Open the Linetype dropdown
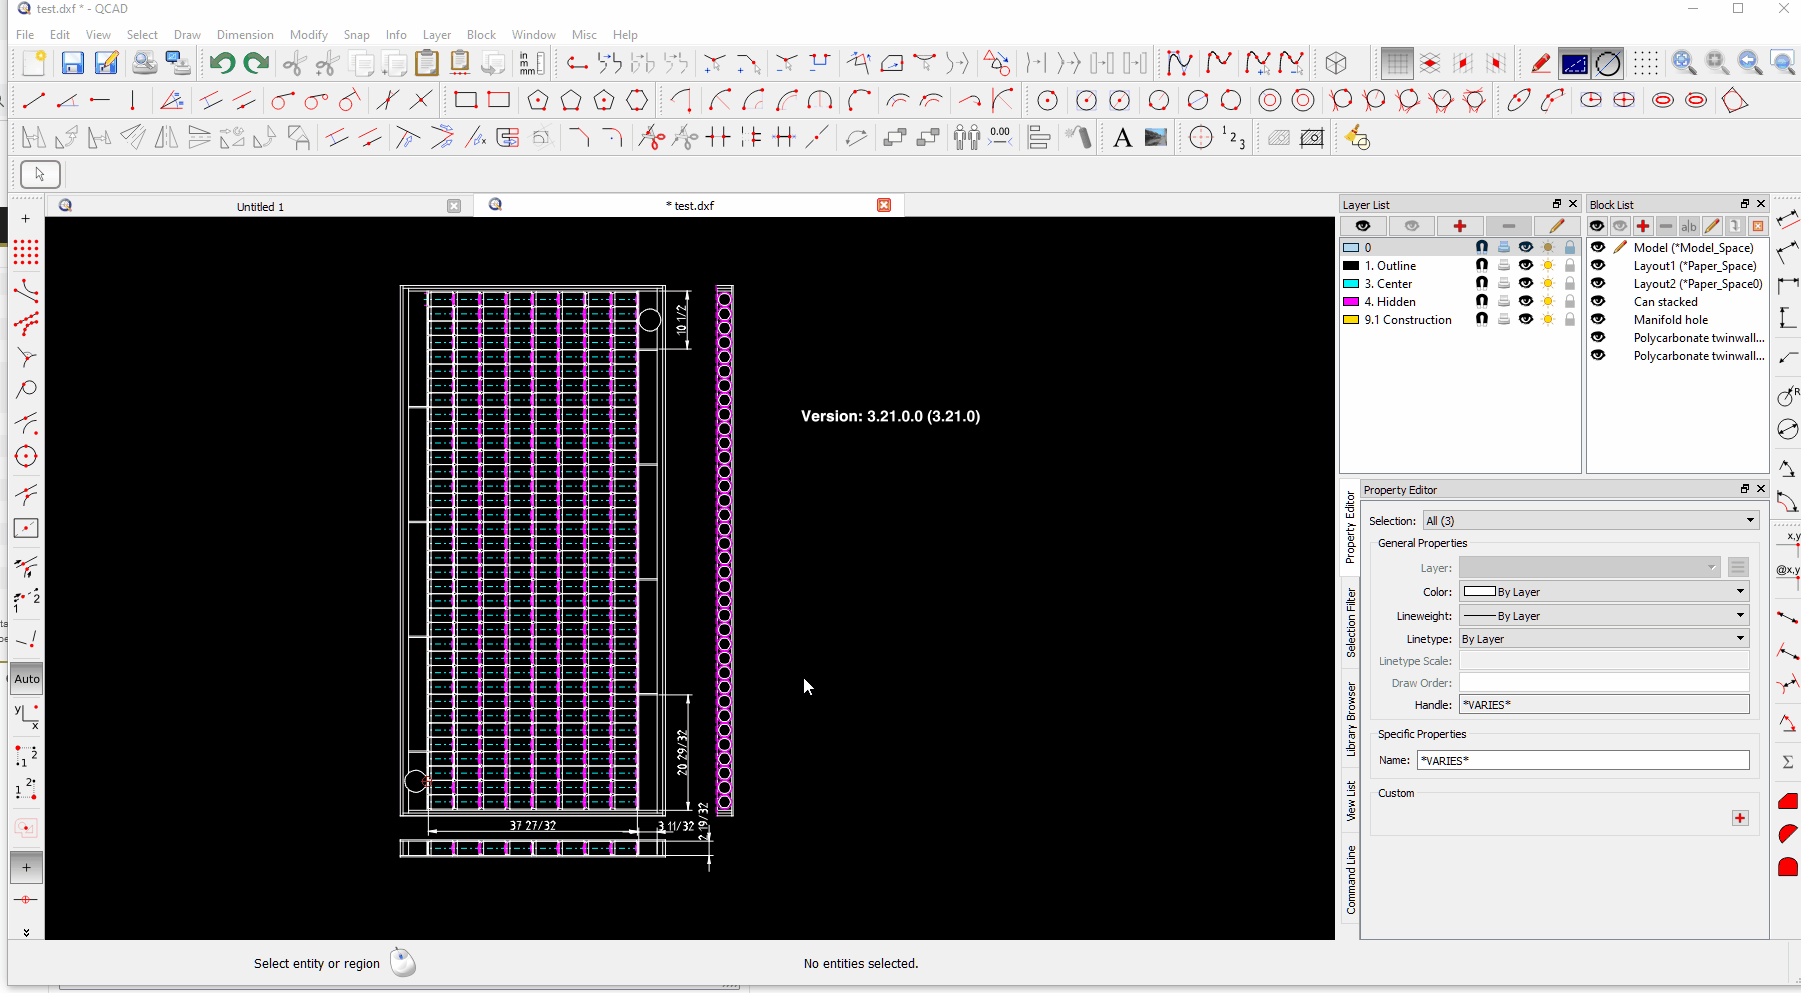Screen dimensions: 1801x993 click(x=1603, y=639)
